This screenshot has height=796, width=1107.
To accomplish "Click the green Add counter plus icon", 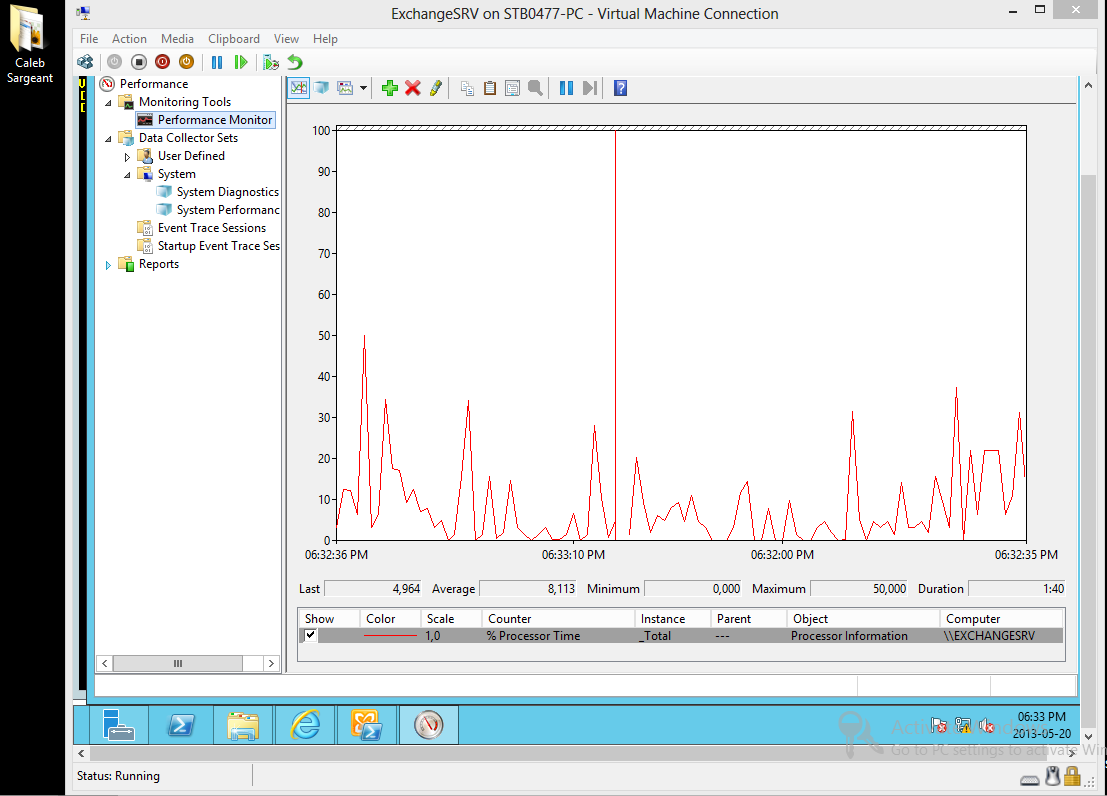I will coord(390,88).
